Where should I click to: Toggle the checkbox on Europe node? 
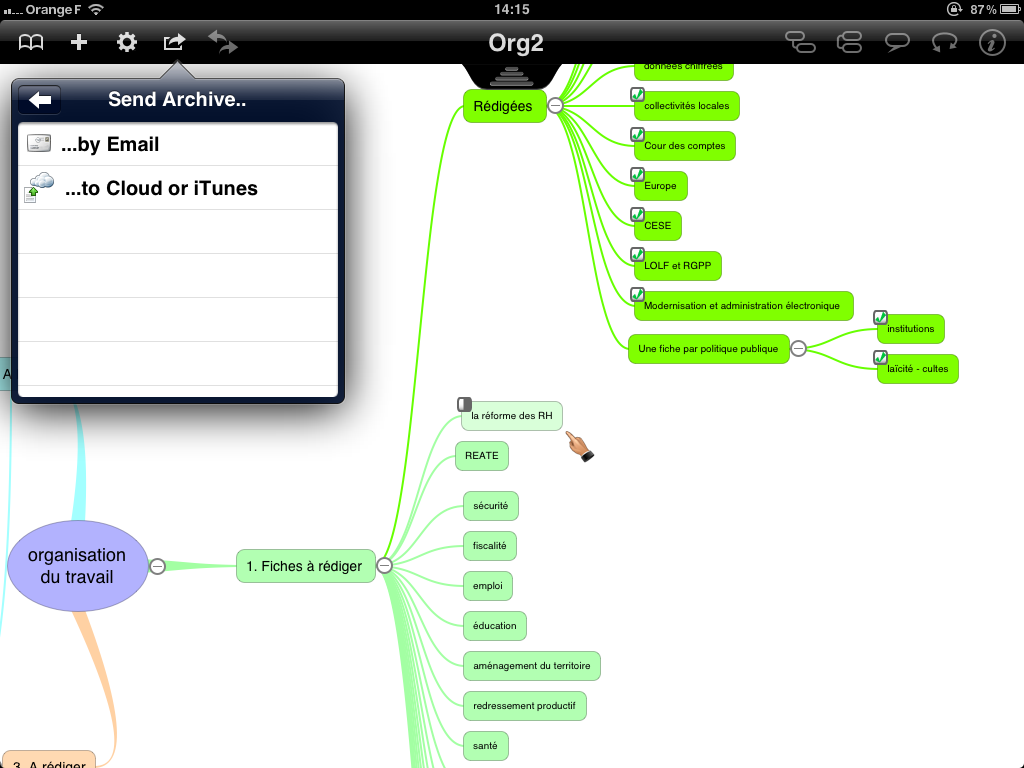coord(637,174)
